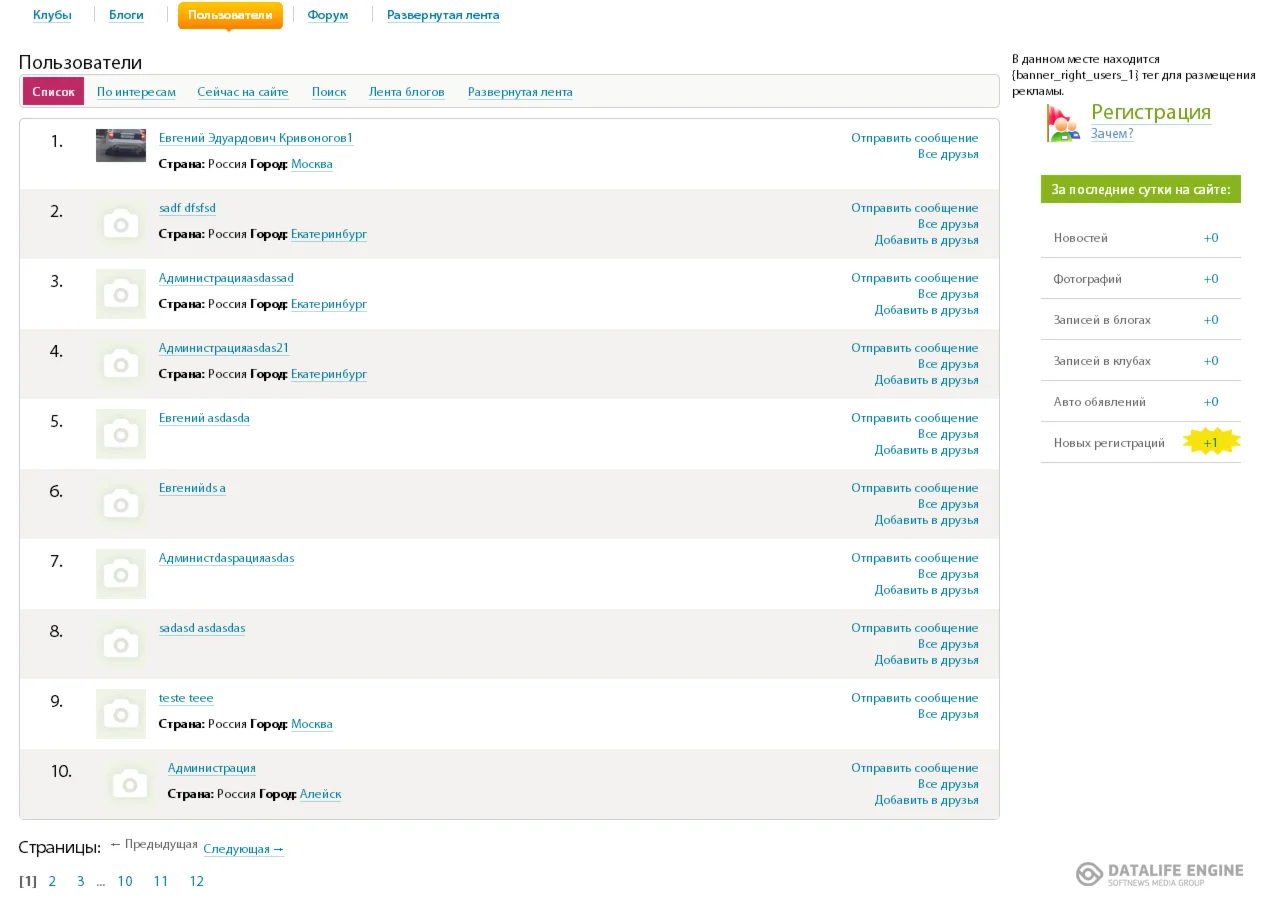Go to page 10
The height and width of the screenshot is (905, 1268).
[x=125, y=881]
